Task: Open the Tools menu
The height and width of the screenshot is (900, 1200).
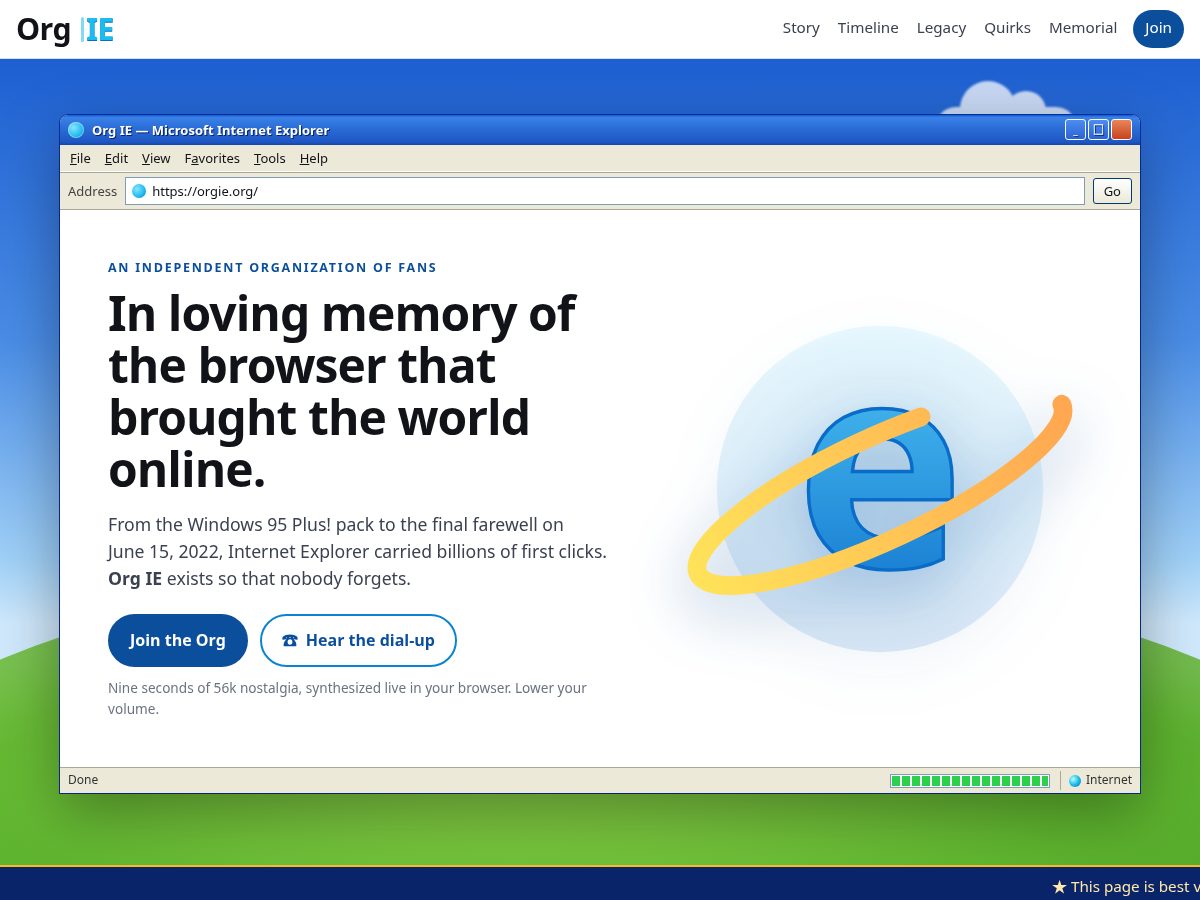Action: 270,158
